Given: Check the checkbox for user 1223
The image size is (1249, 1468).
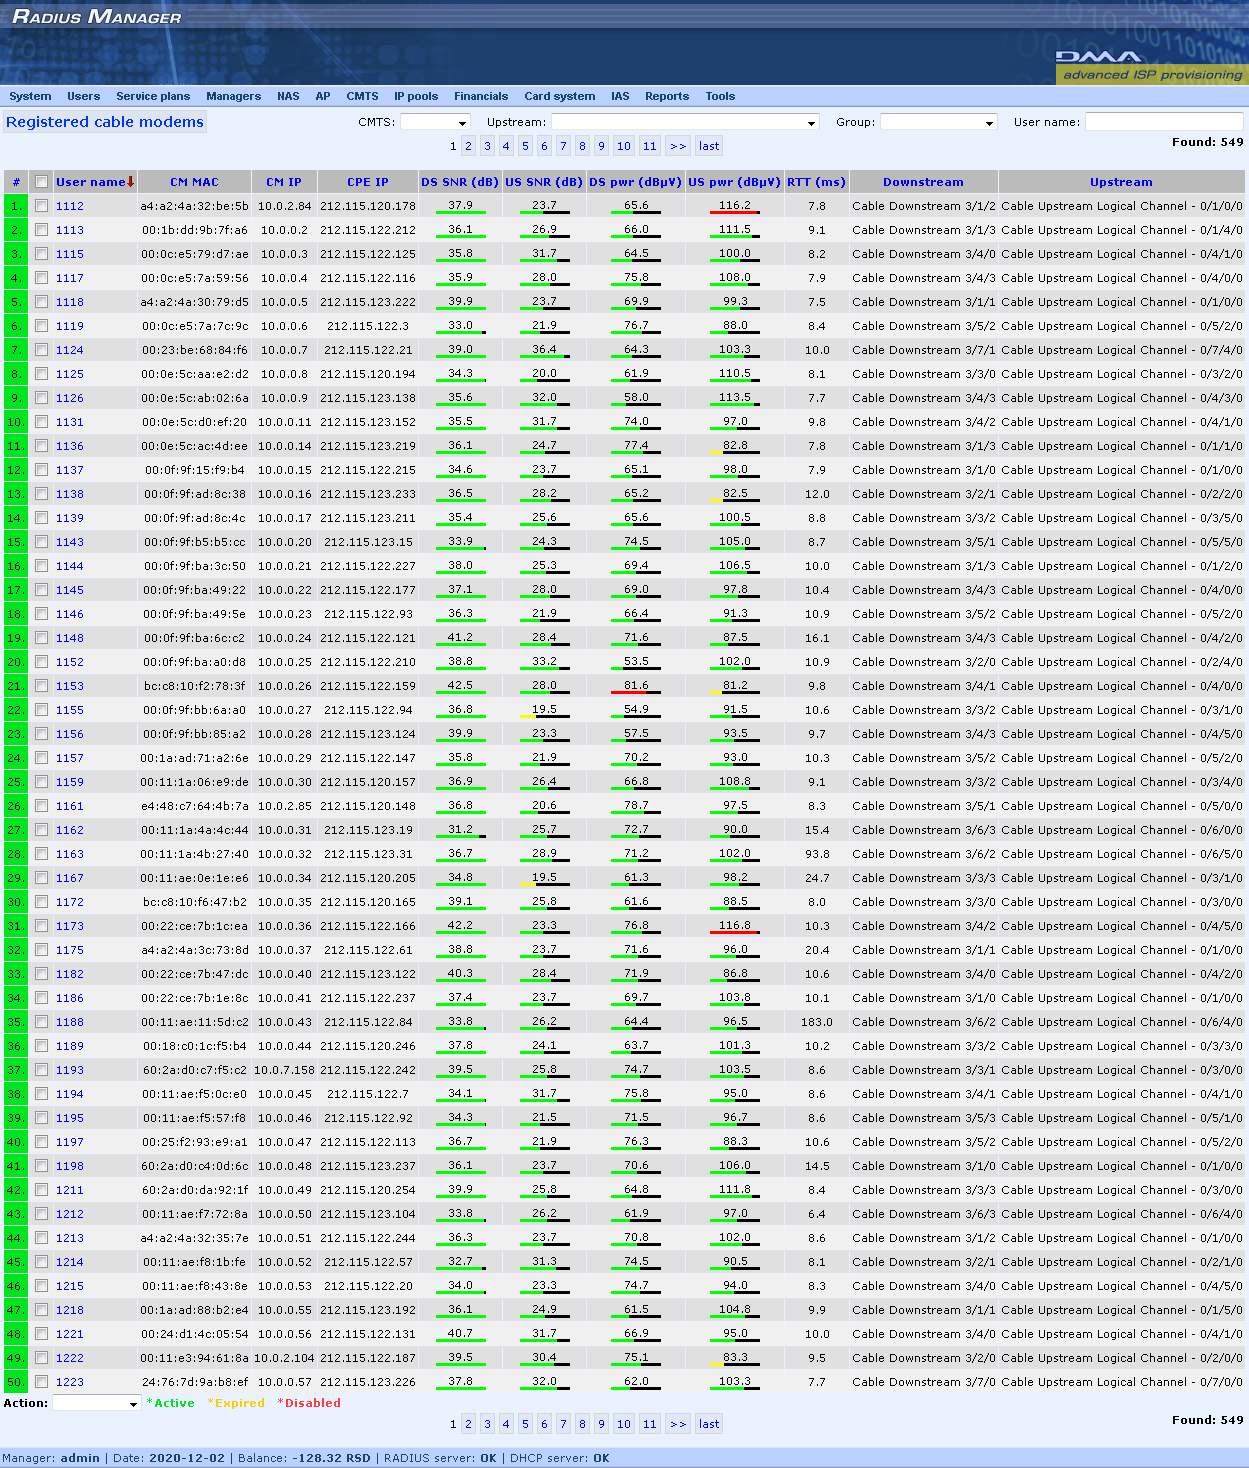Looking at the screenshot, I should click(41, 1382).
